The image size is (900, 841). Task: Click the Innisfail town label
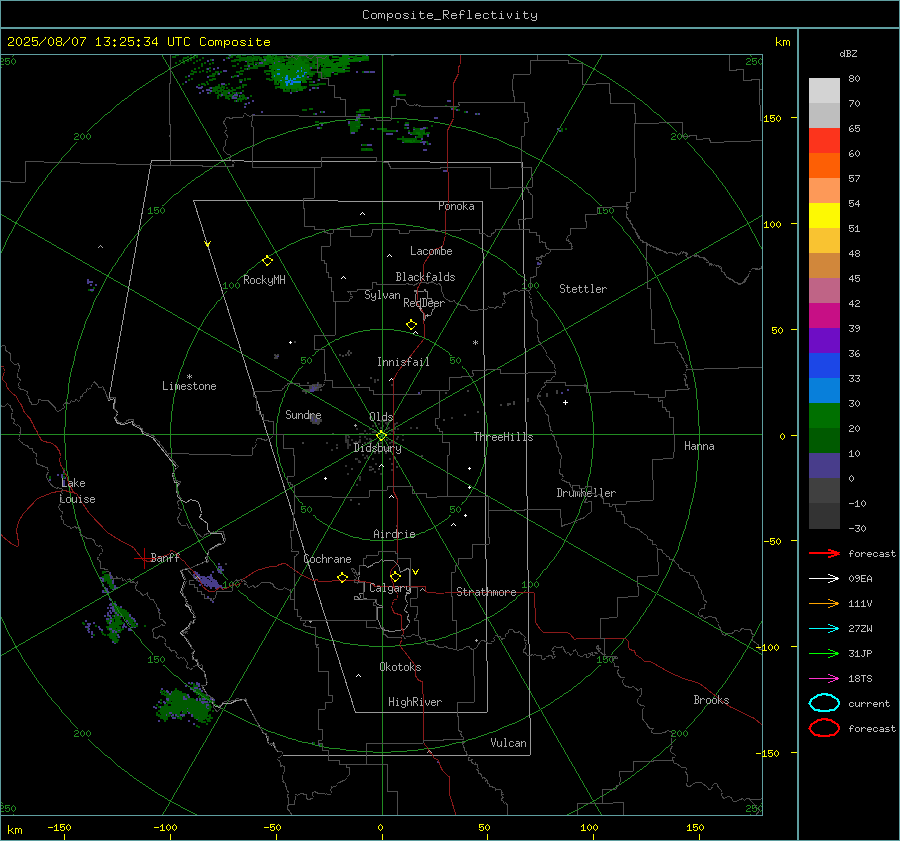tap(403, 362)
